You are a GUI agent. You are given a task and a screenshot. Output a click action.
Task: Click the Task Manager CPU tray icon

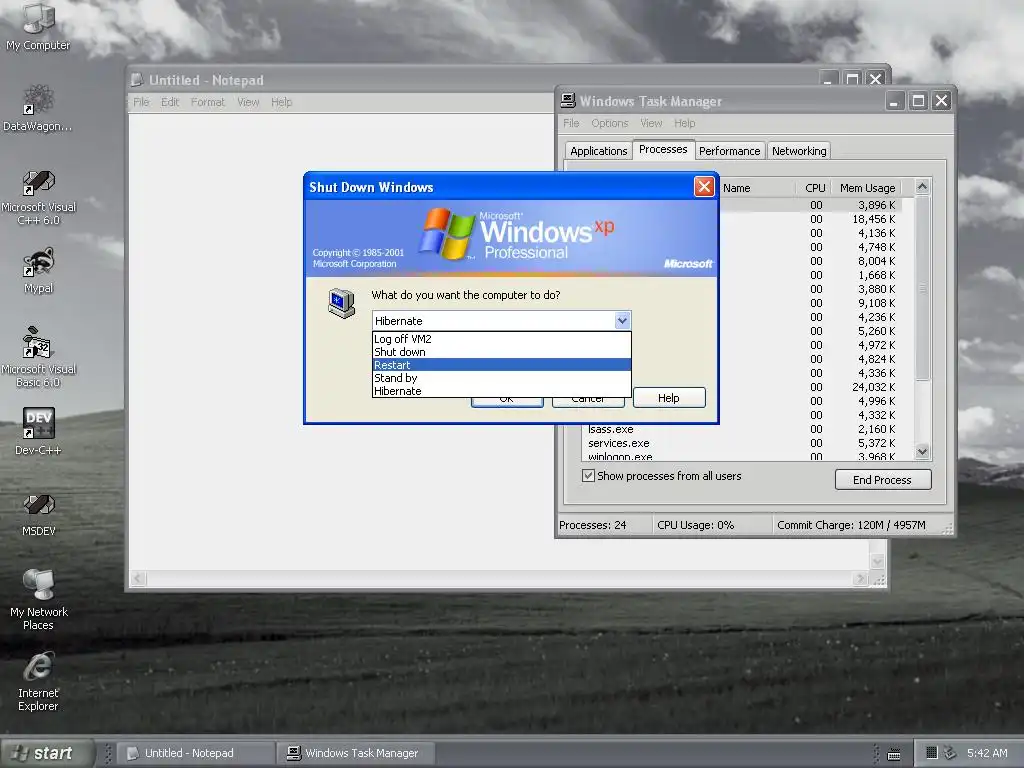[x=932, y=753]
